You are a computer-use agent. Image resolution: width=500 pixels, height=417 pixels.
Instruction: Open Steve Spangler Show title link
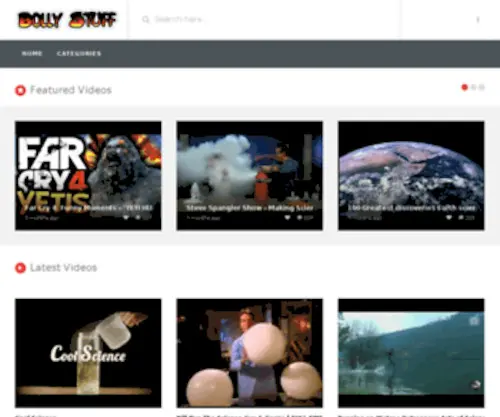tap(250, 208)
